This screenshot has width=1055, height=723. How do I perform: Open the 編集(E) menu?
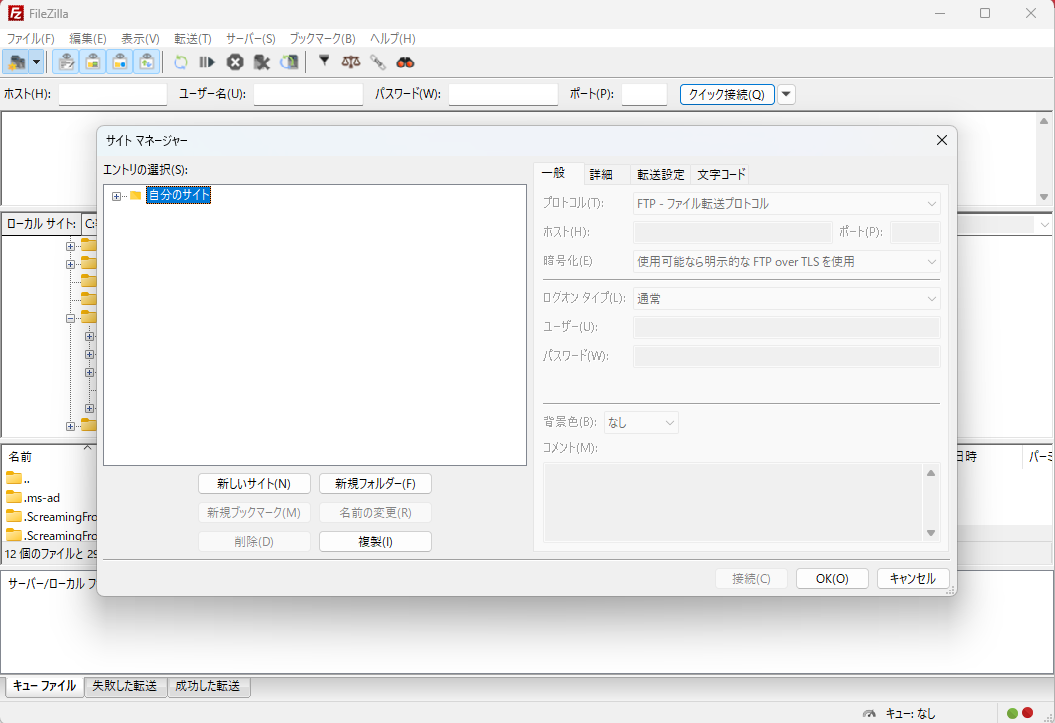pos(88,38)
